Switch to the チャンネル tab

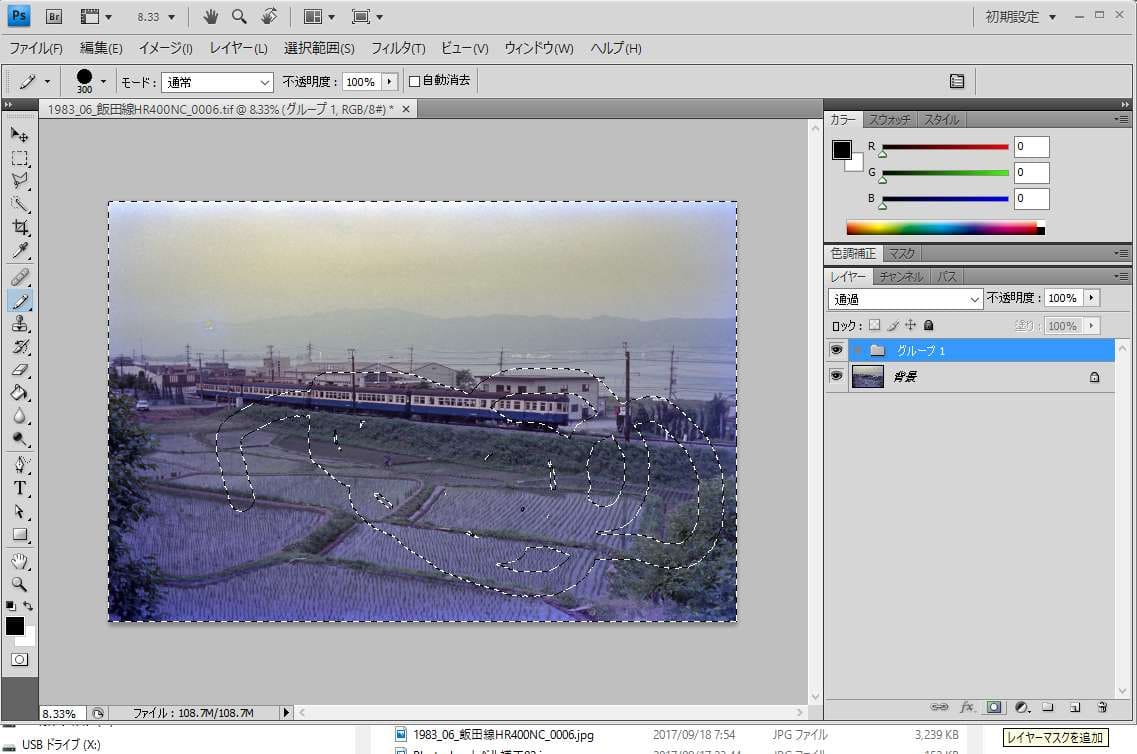(901, 277)
